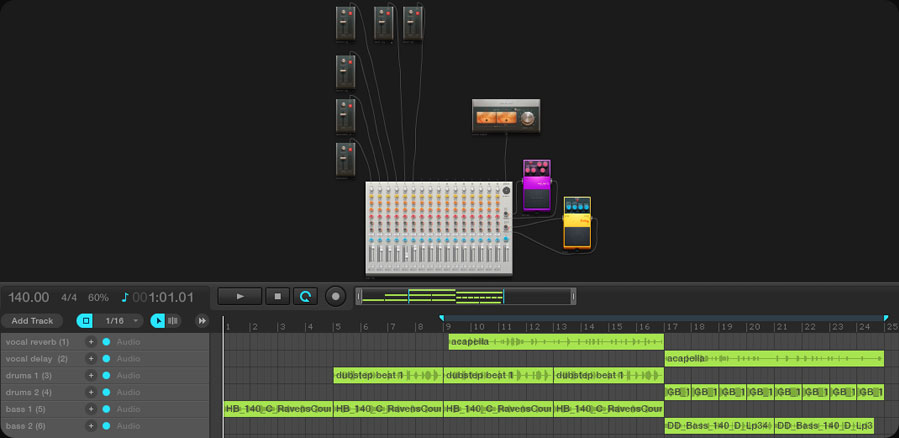The height and width of the screenshot is (438, 899).
Task: Toggle the snap-to-grid square icon
Action: click(x=85, y=320)
